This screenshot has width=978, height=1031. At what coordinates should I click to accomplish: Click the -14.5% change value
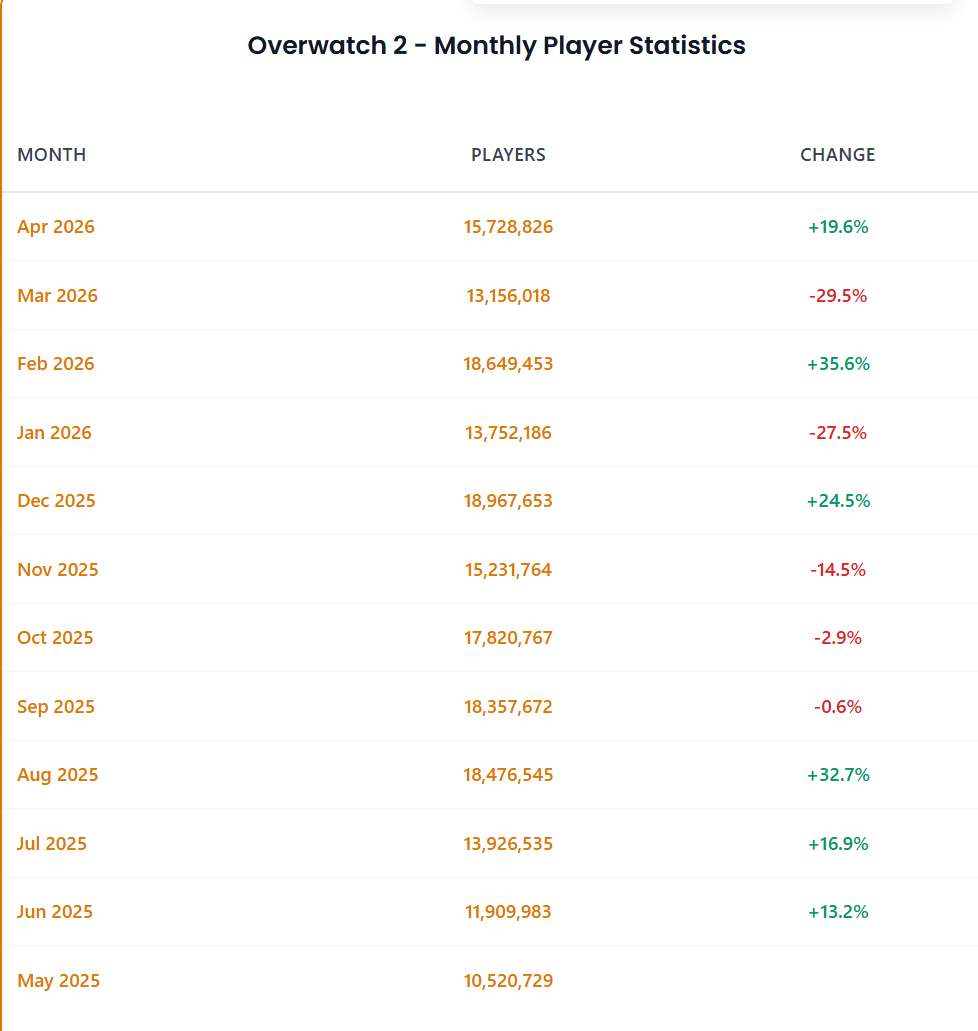coord(838,569)
